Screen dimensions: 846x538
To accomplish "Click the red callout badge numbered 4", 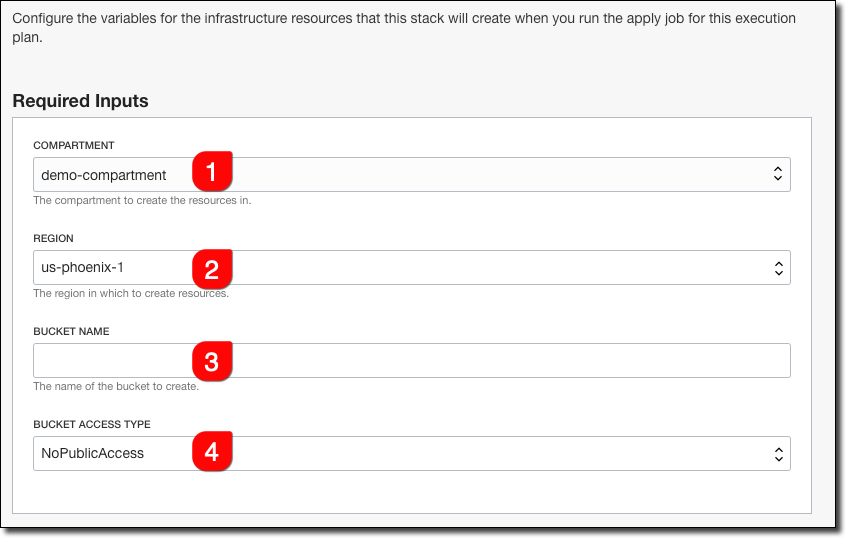I will click(211, 453).
